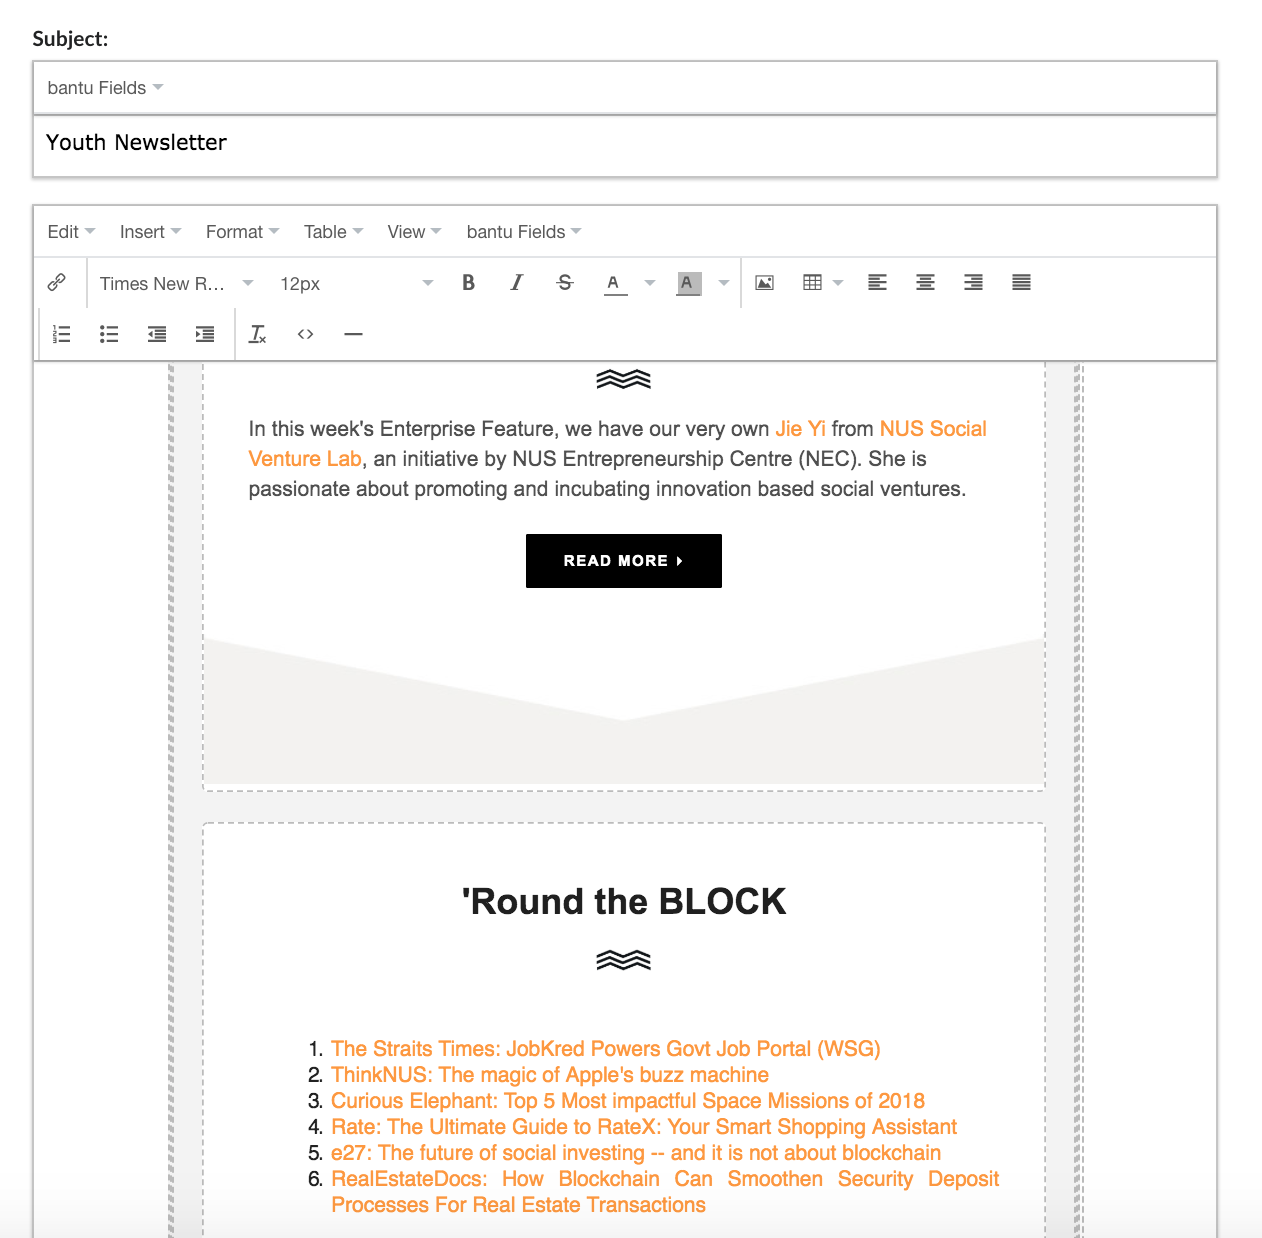Click the READ MORE button

[x=624, y=561]
